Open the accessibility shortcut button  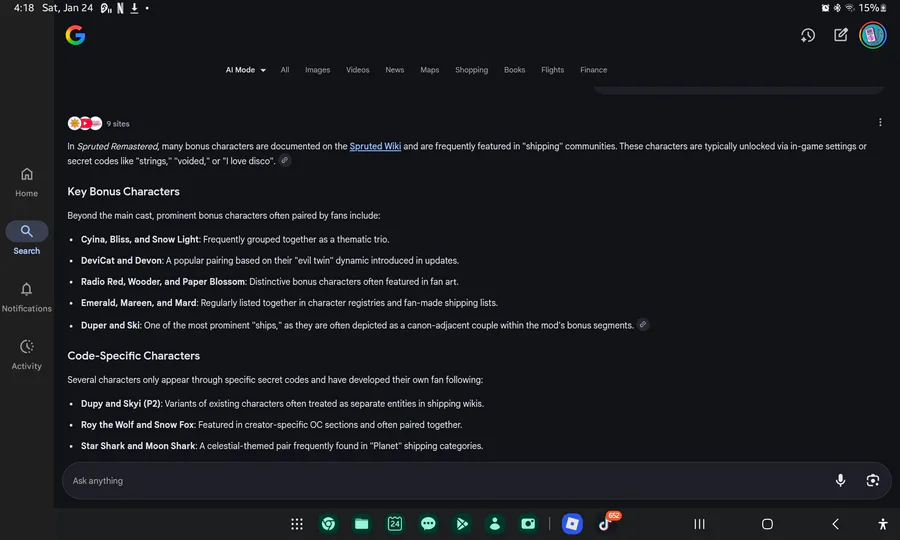tap(883, 524)
